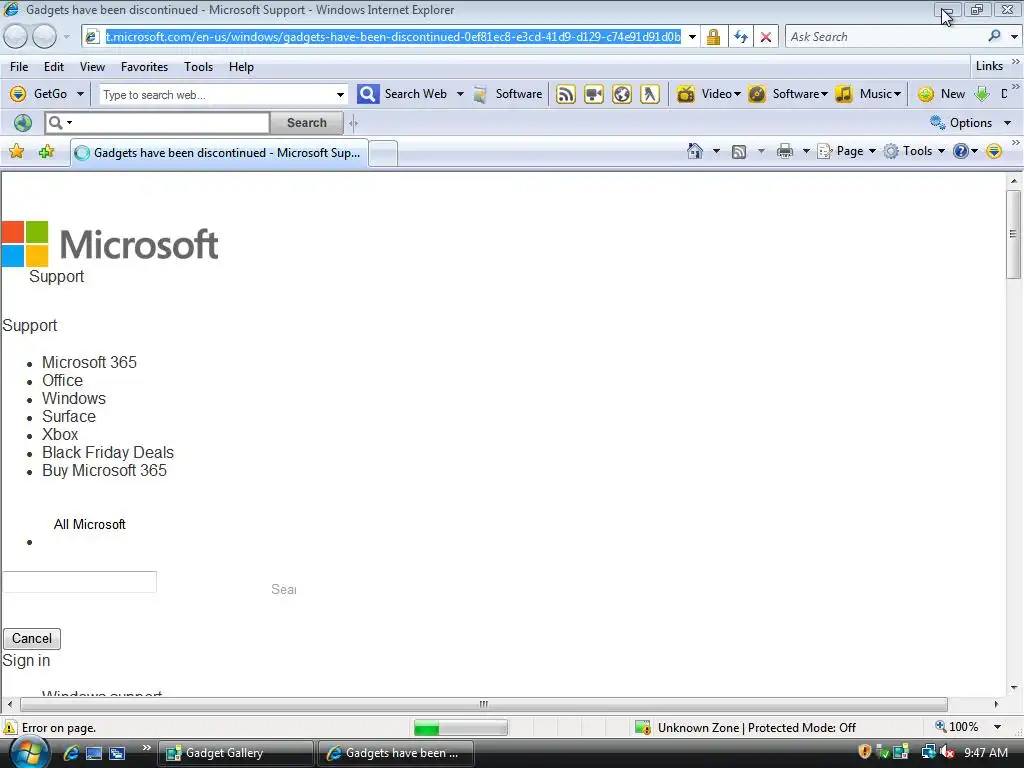Open the GetGo menu dropdown arrow
The image size is (1024, 768).
tap(80, 94)
